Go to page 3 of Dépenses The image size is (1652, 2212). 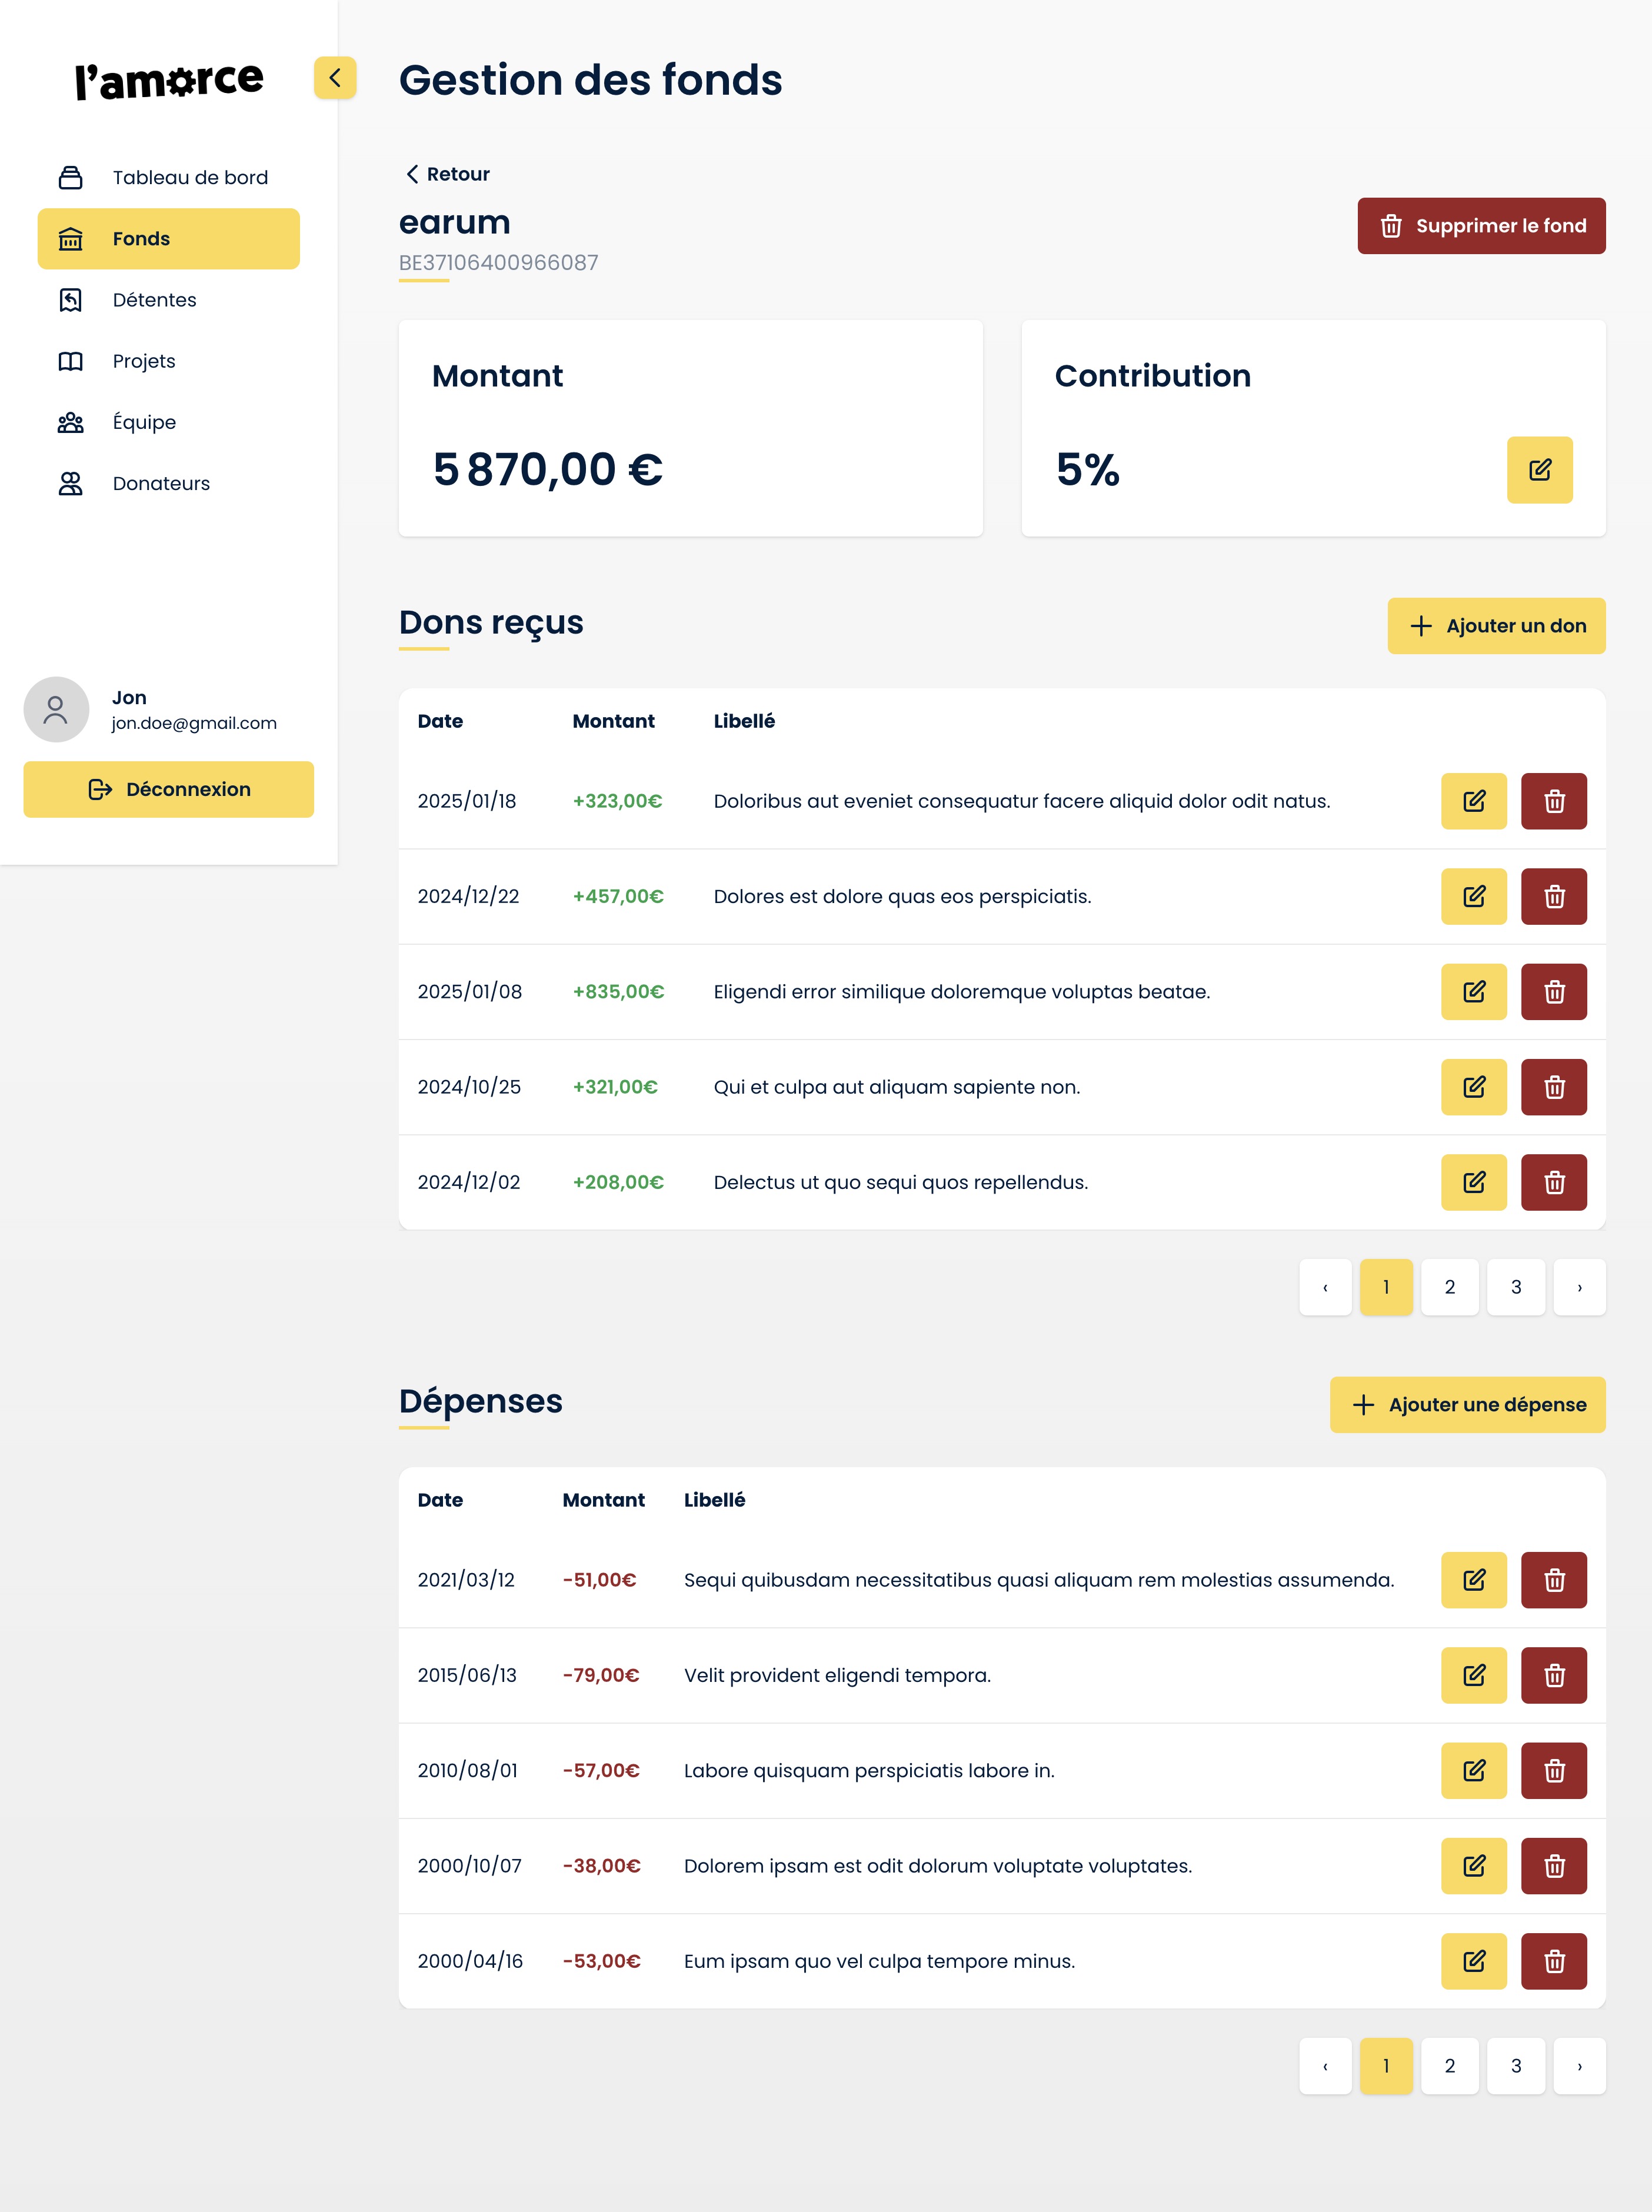click(1516, 2067)
